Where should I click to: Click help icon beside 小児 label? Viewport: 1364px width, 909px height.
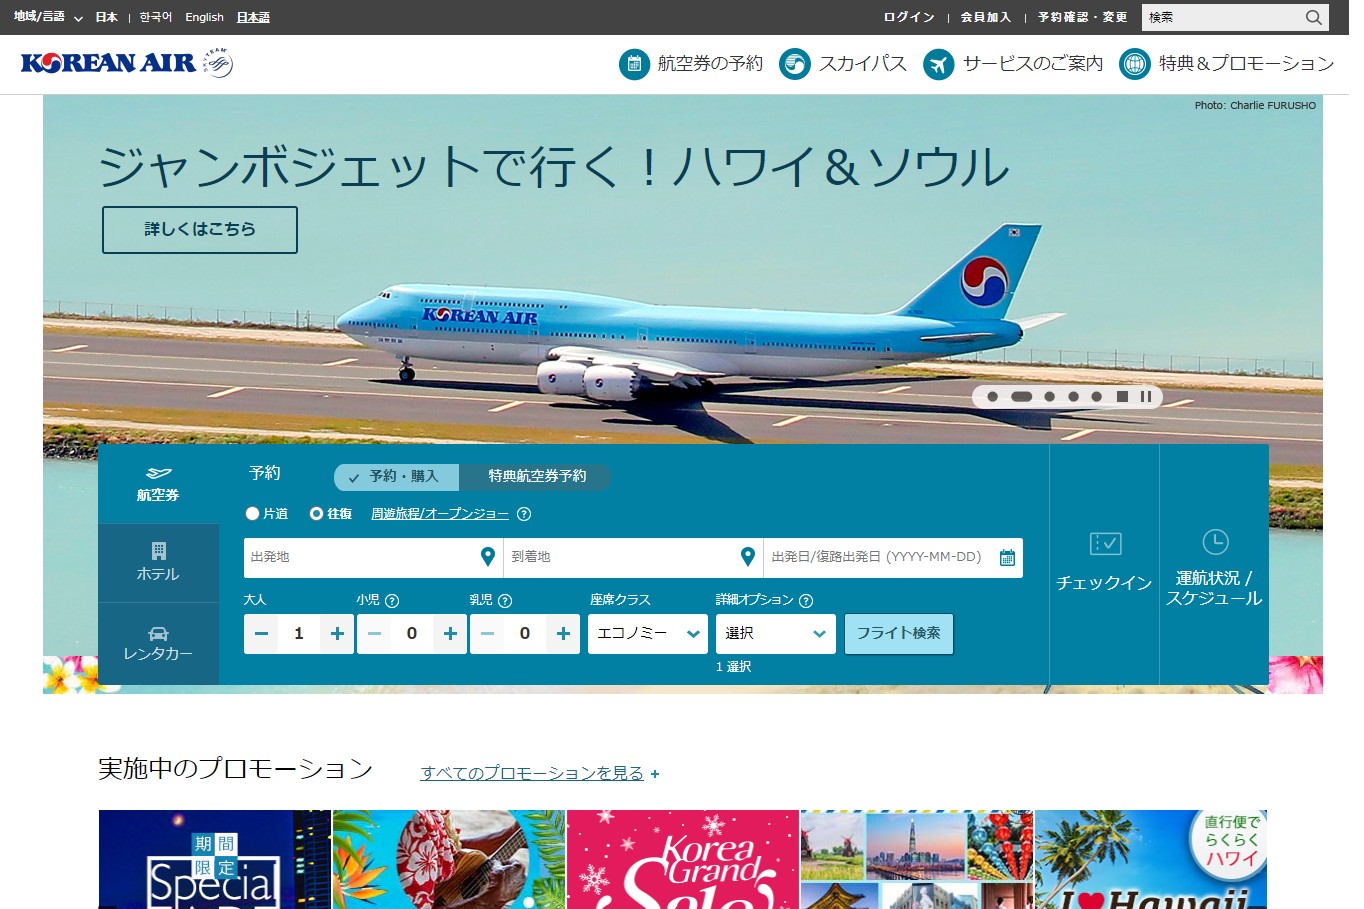(392, 601)
